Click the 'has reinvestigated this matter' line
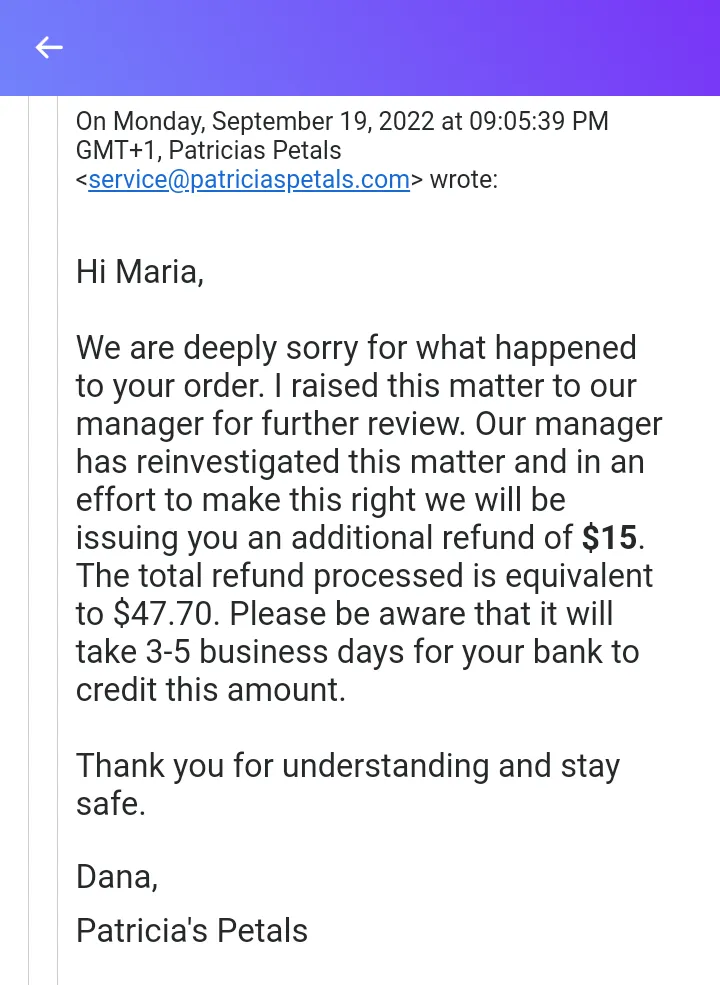The width and height of the screenshot is (720, 985). coord(360,462)
